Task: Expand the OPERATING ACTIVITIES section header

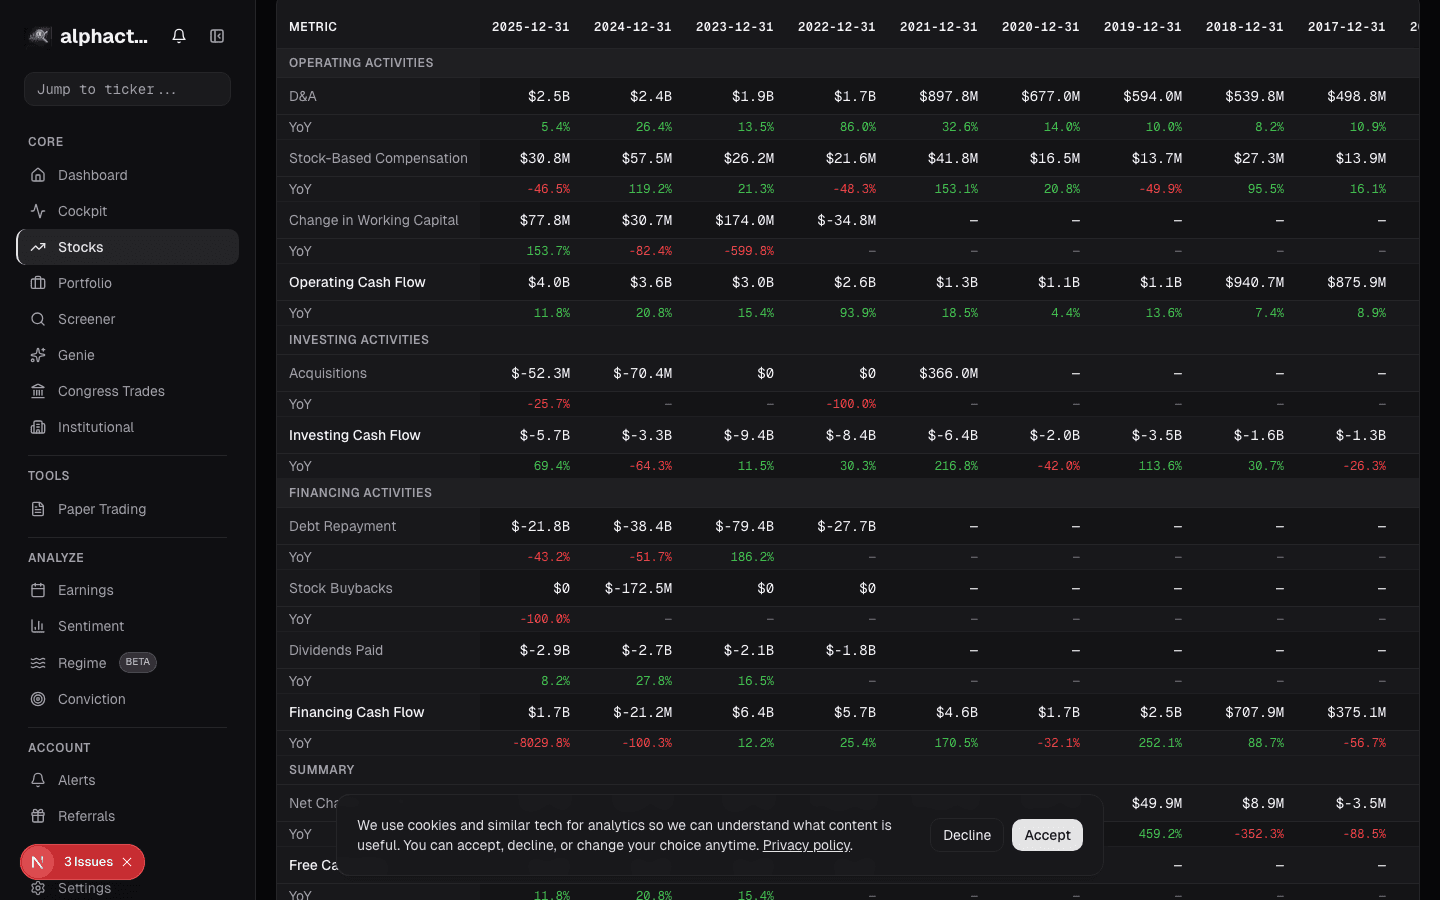Action: point(361,62)
